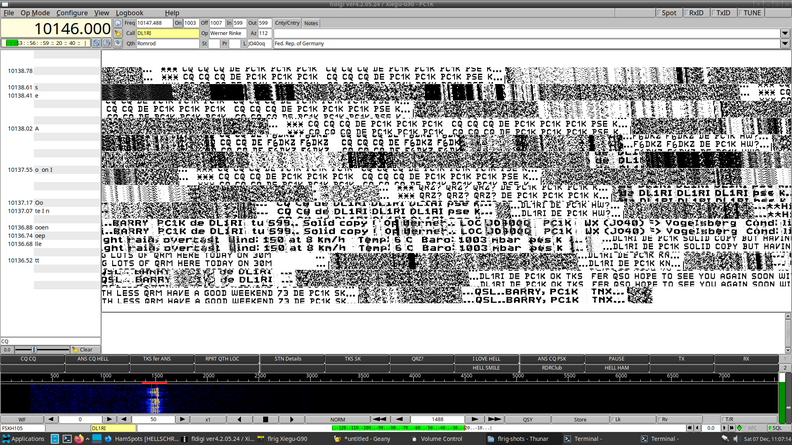Click the Call input field containing DL1RI
Screen dimensions: 792x445
pos(165,33)
